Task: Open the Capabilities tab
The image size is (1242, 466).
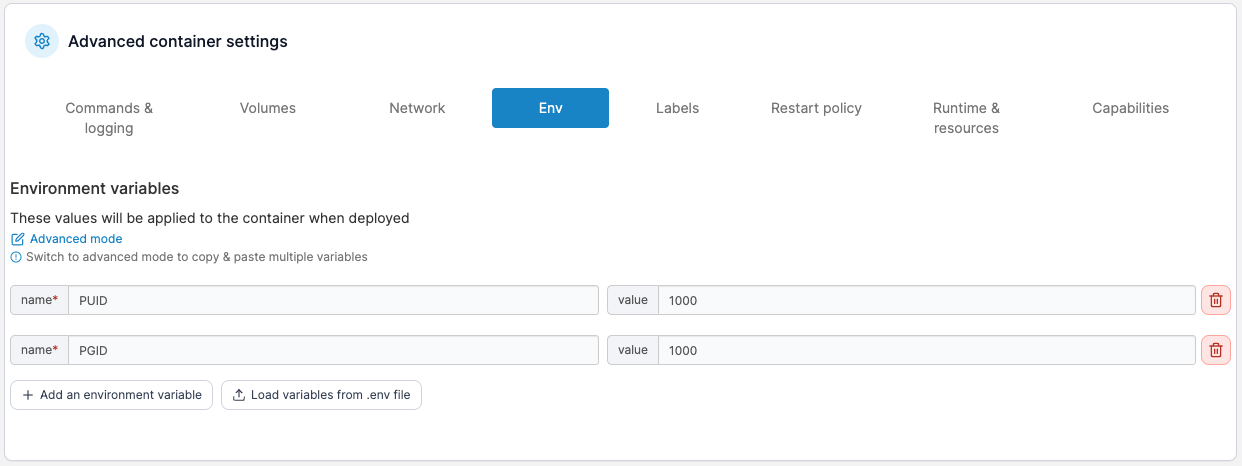Action: pos(1130,108)
